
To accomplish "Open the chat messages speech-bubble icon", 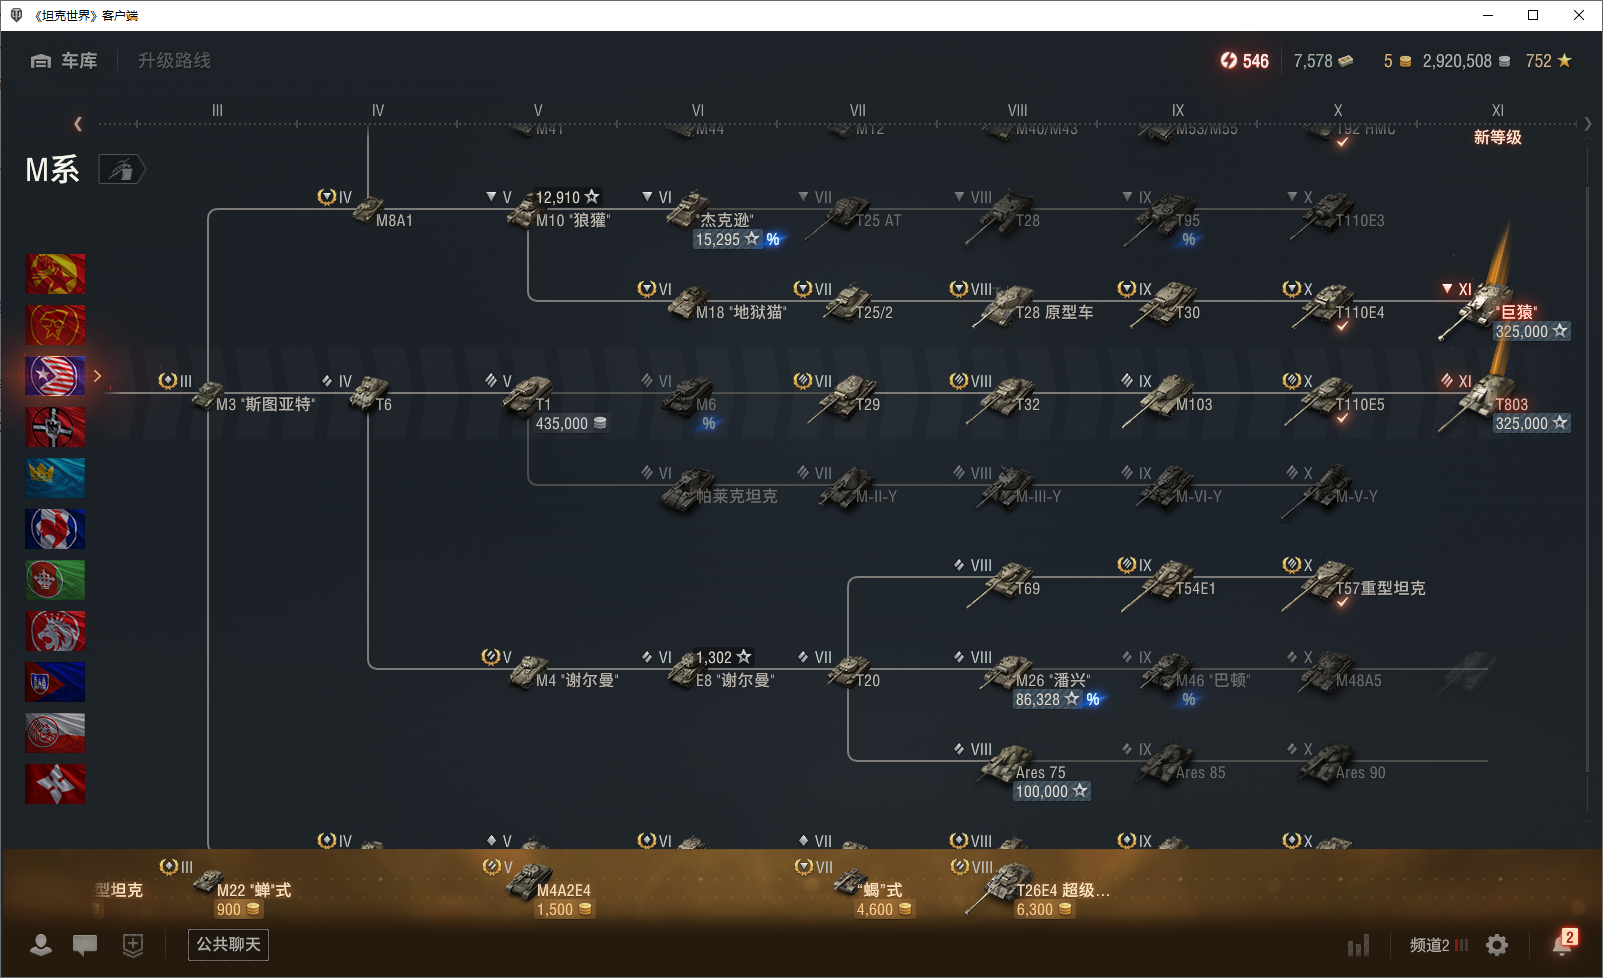I will (85, 945).
